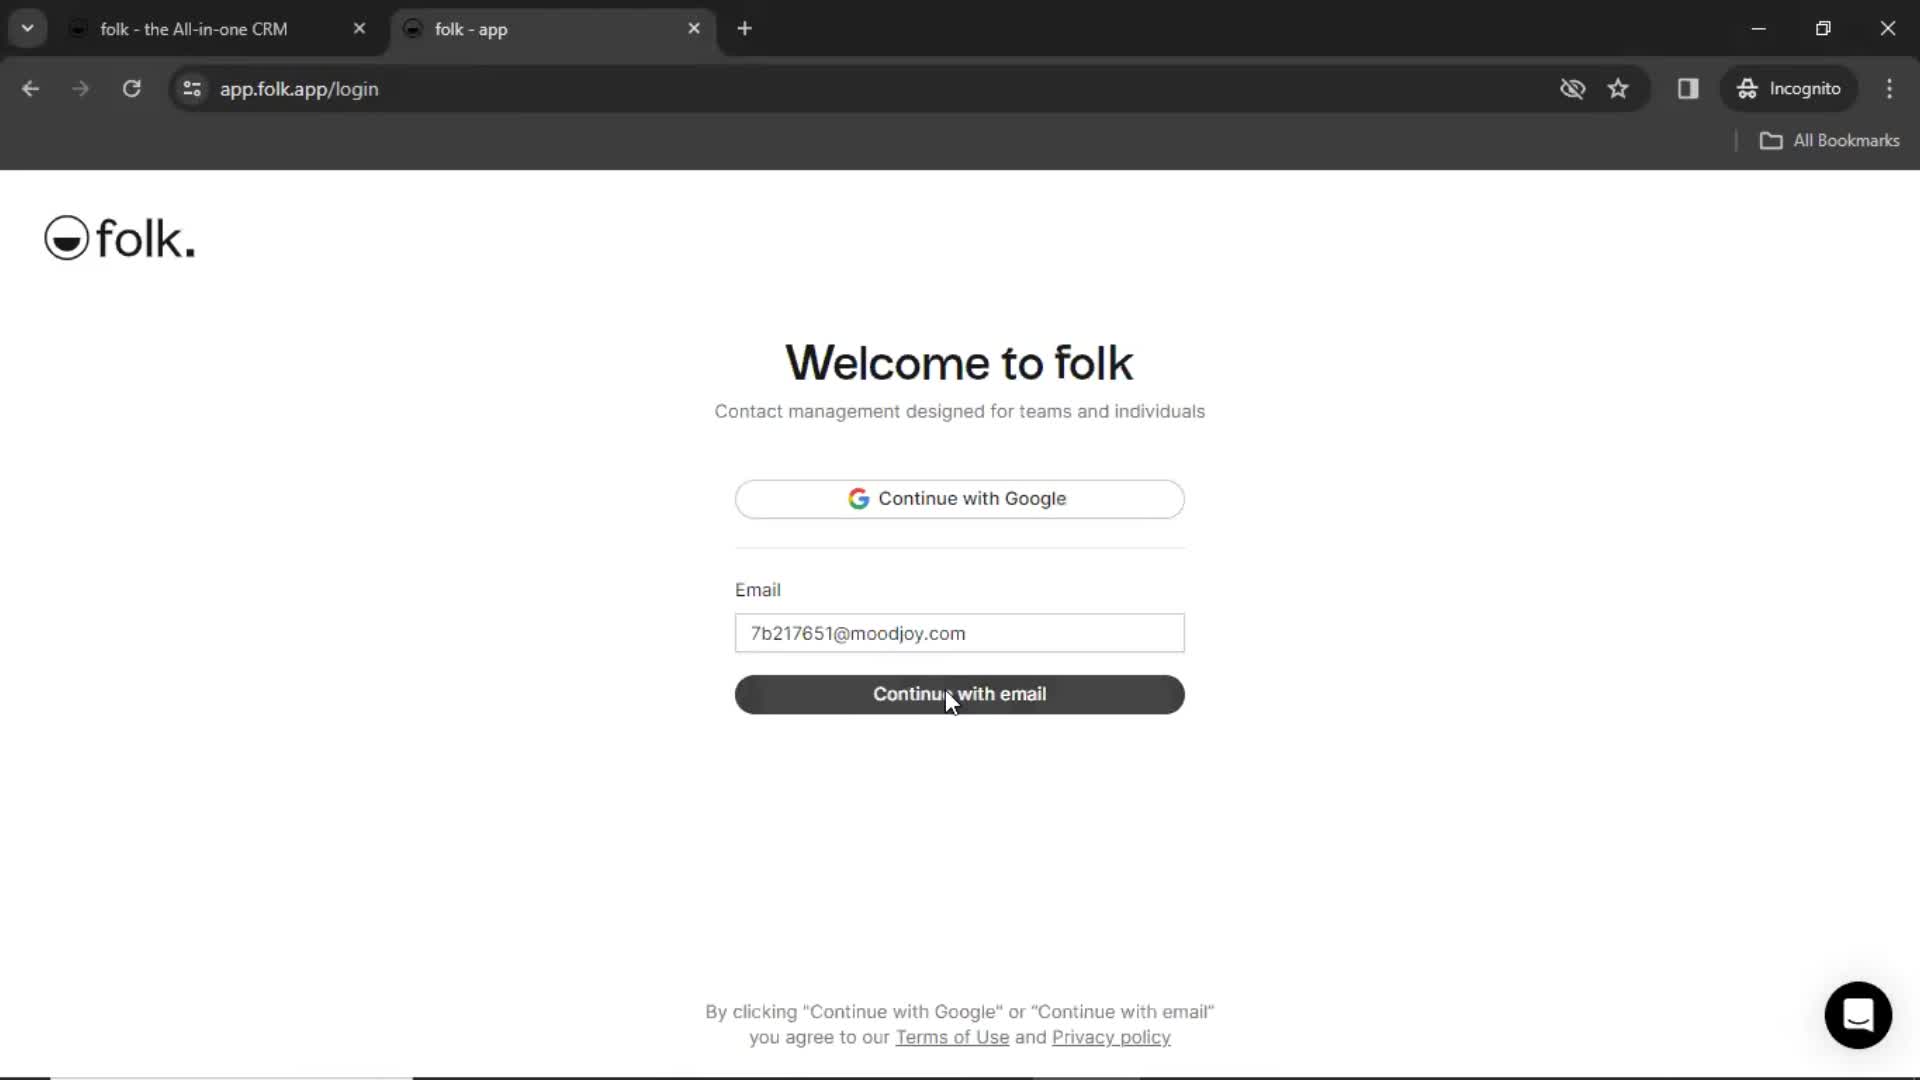
Task: Click Continue with Google button
Action: pos(959,498)
